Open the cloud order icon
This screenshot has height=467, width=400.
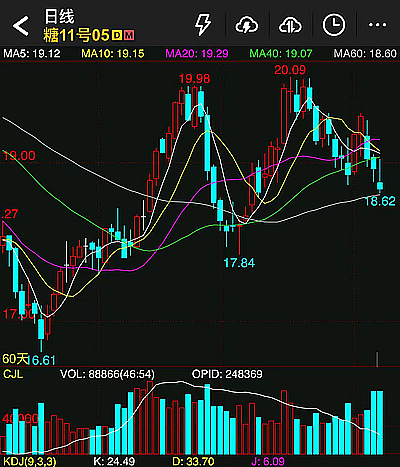click(x=290, y=25)
